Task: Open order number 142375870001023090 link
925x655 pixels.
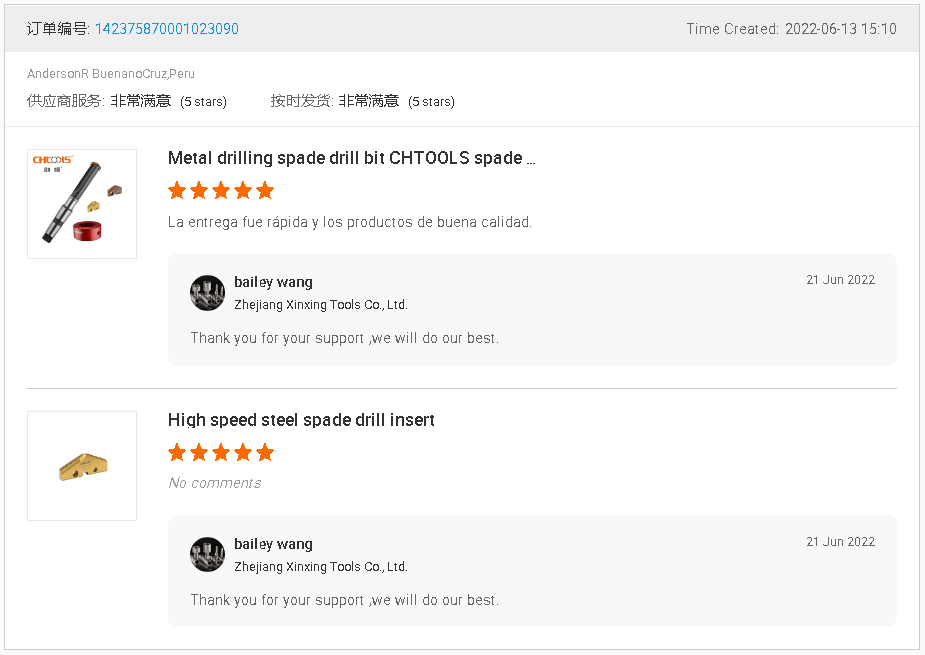Action: pyautogui.click(x=166, y=29)
